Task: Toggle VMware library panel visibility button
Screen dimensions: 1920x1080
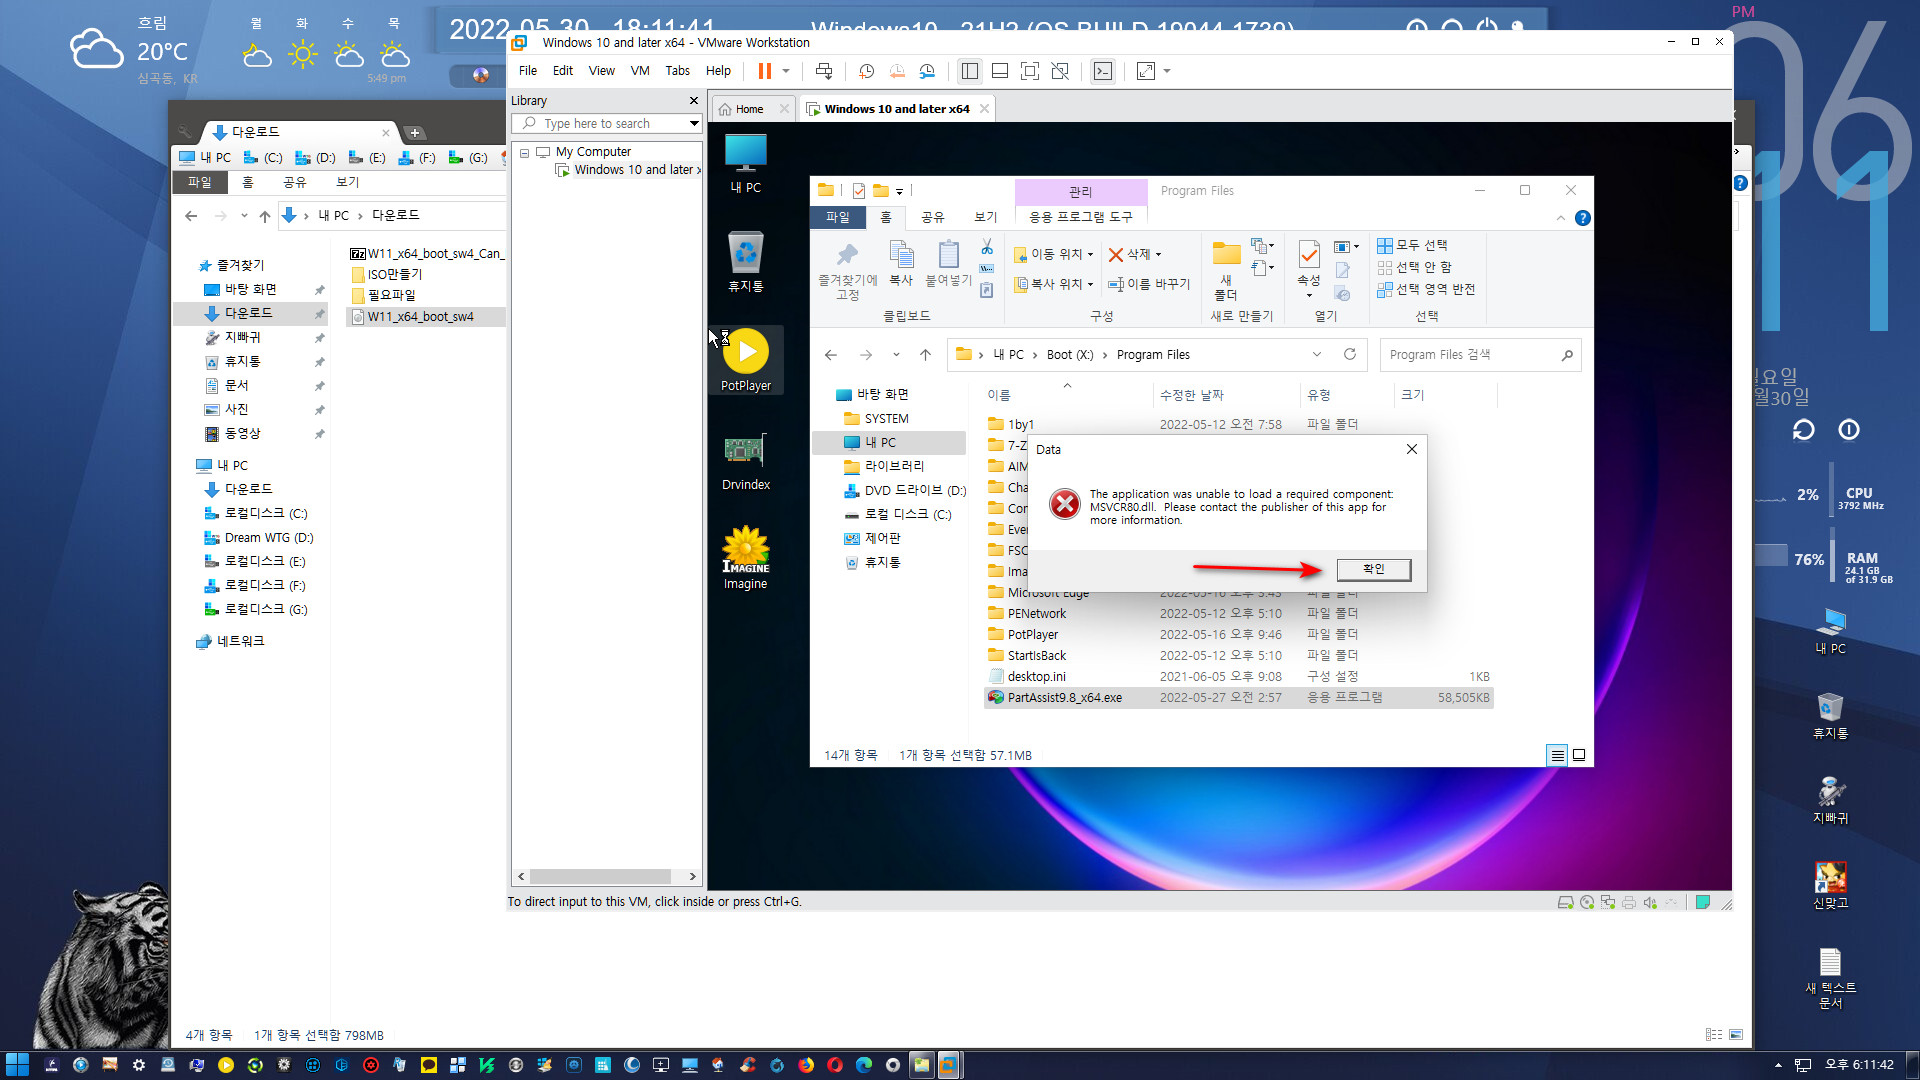Action: point(969,71)
